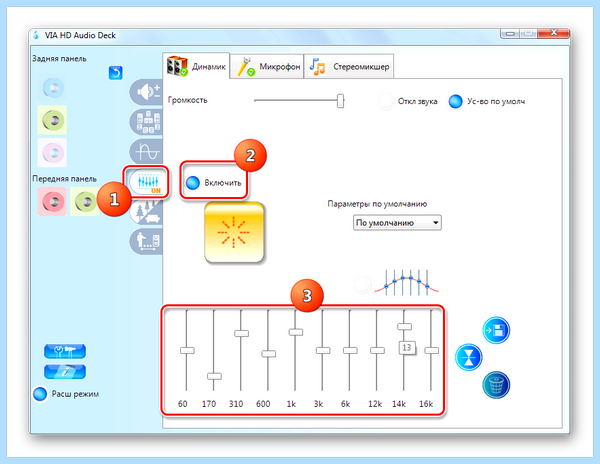Click the wrench settings button
This screenshot has height=464, width=600.
[65, 351]
